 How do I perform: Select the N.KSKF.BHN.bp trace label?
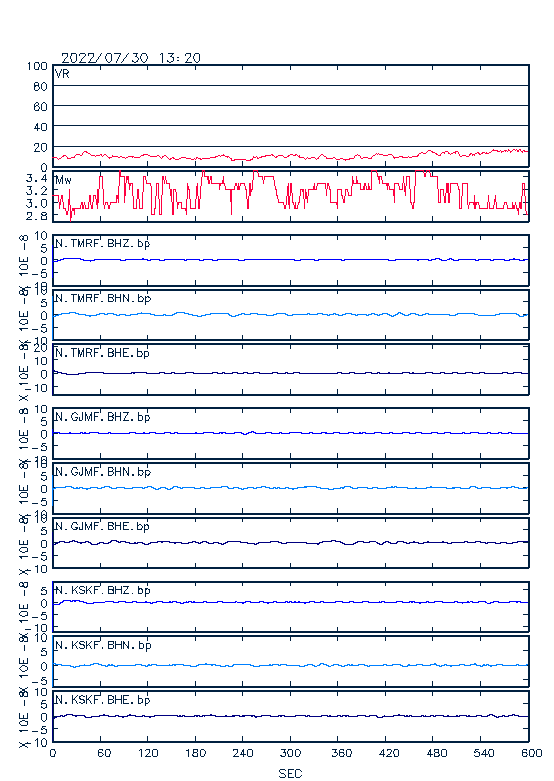point(103,645)
